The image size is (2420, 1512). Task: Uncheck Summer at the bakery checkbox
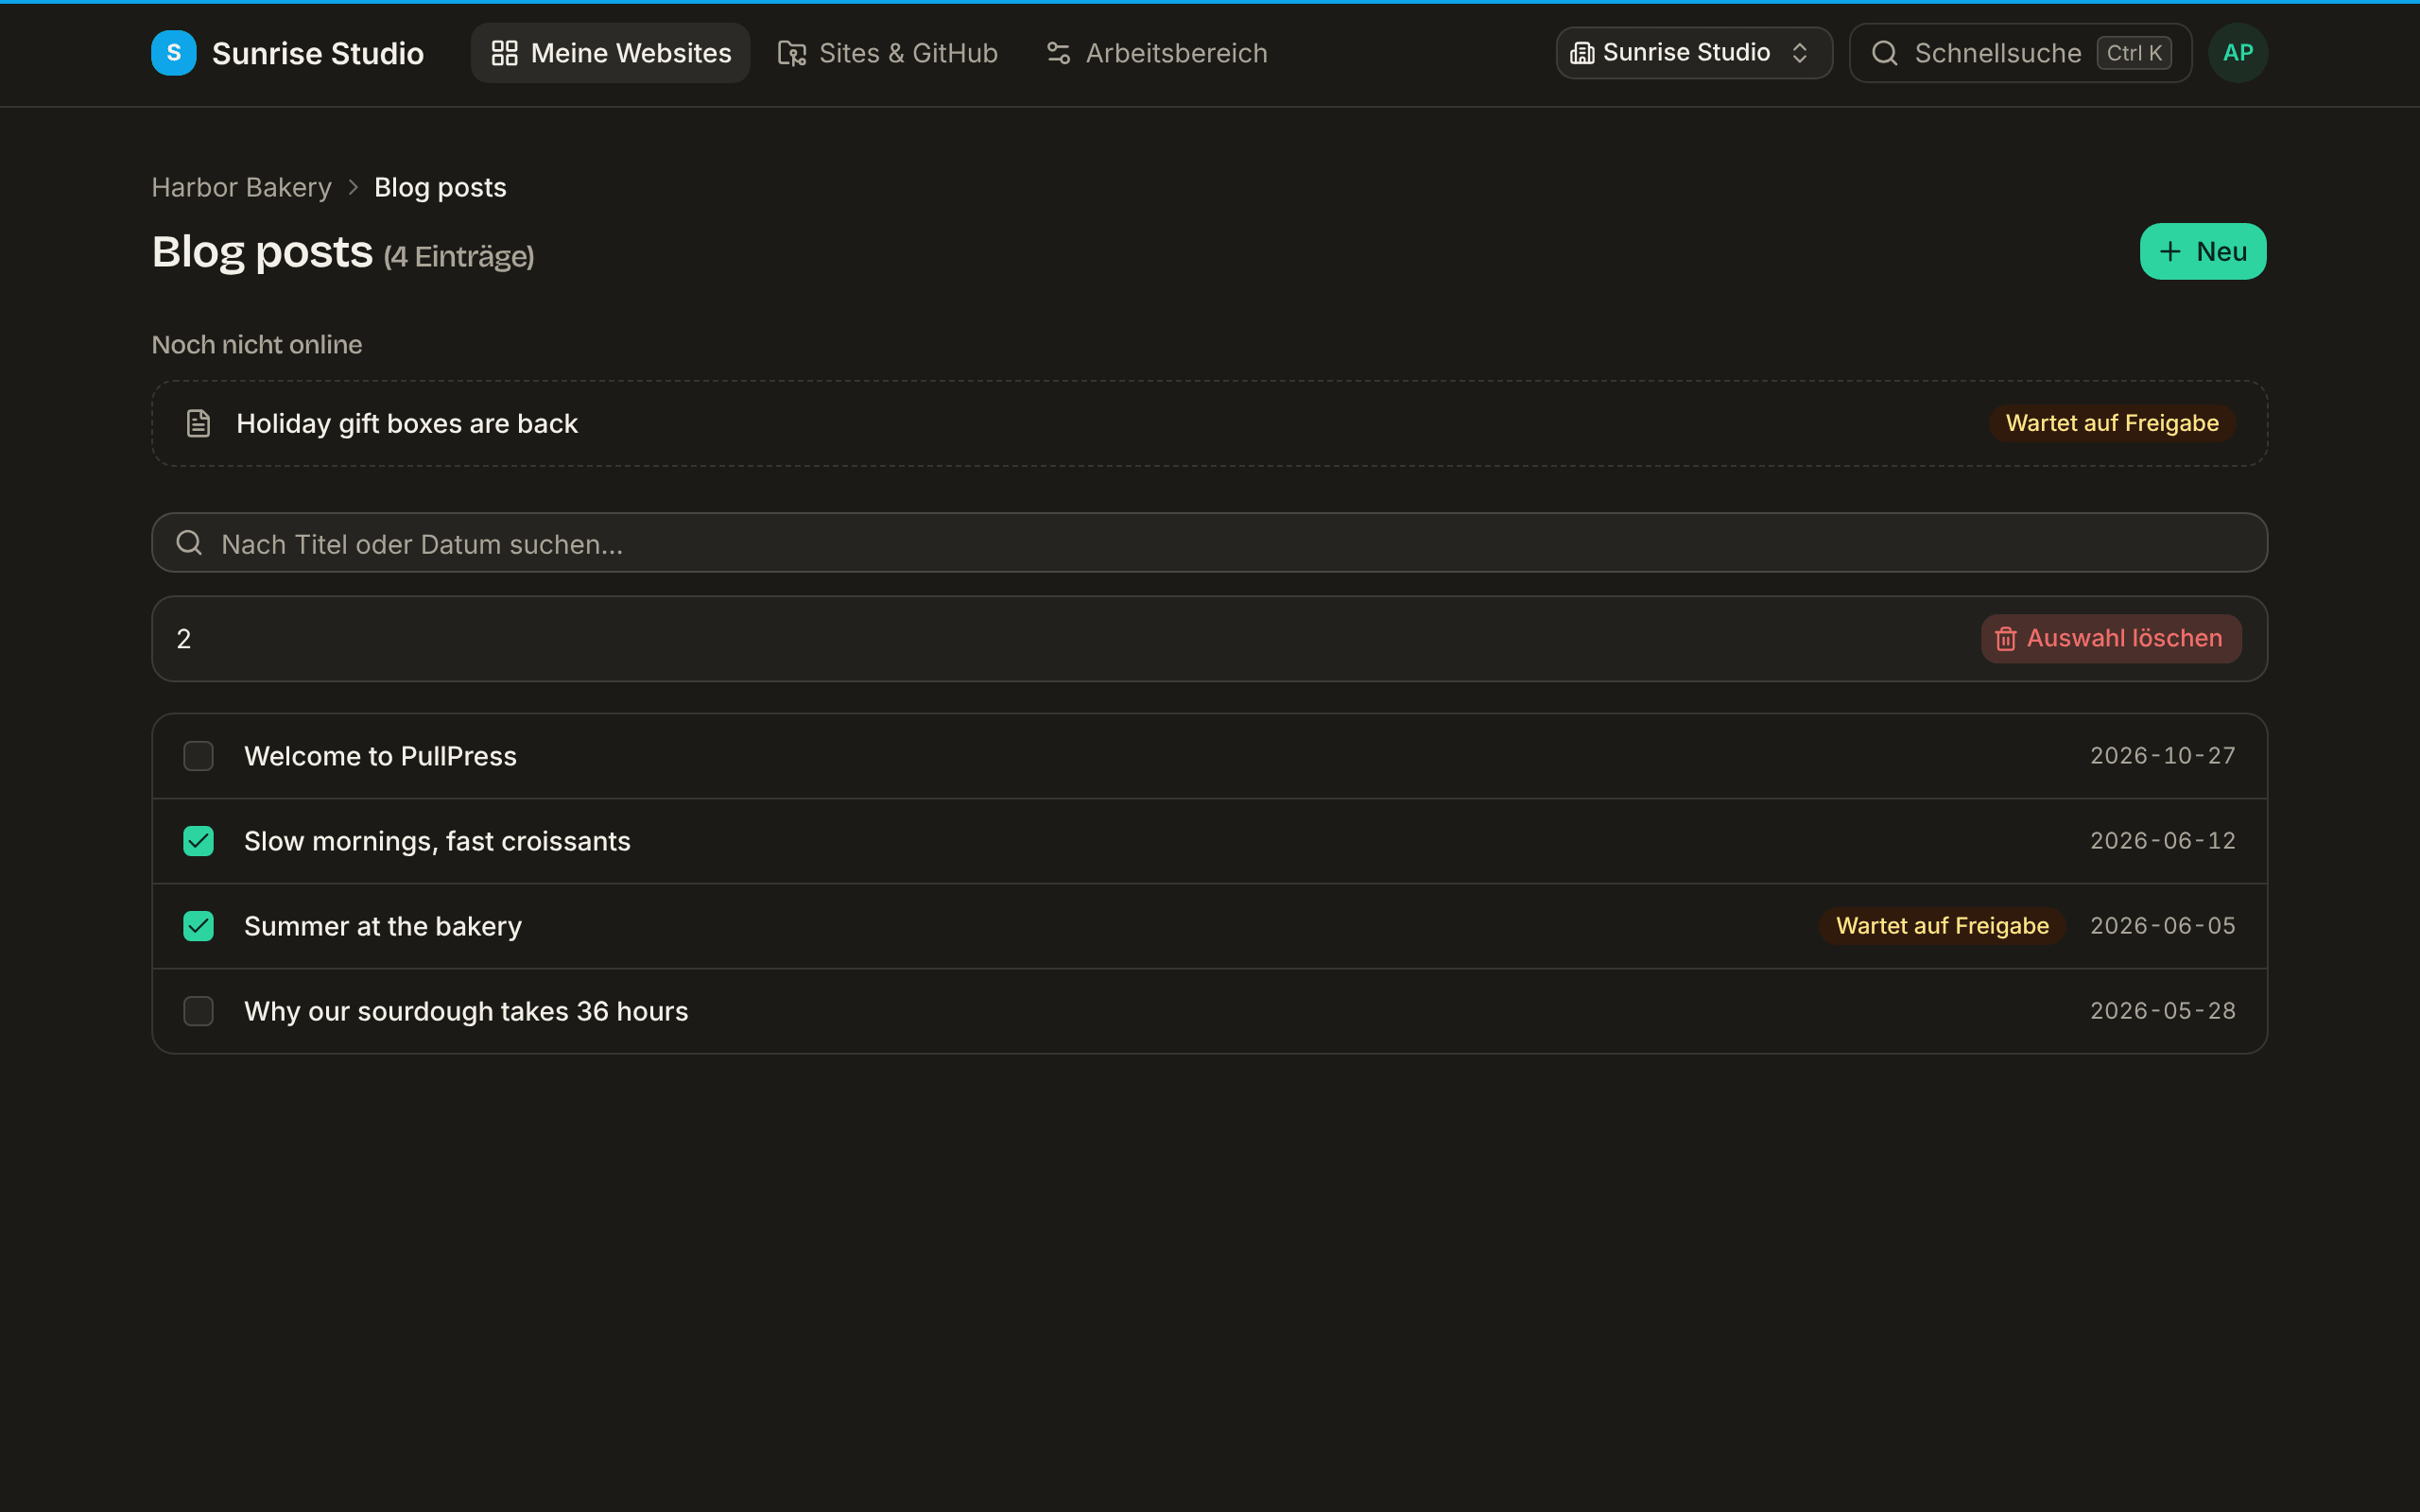pyautogui.click(x=198, y=926)
